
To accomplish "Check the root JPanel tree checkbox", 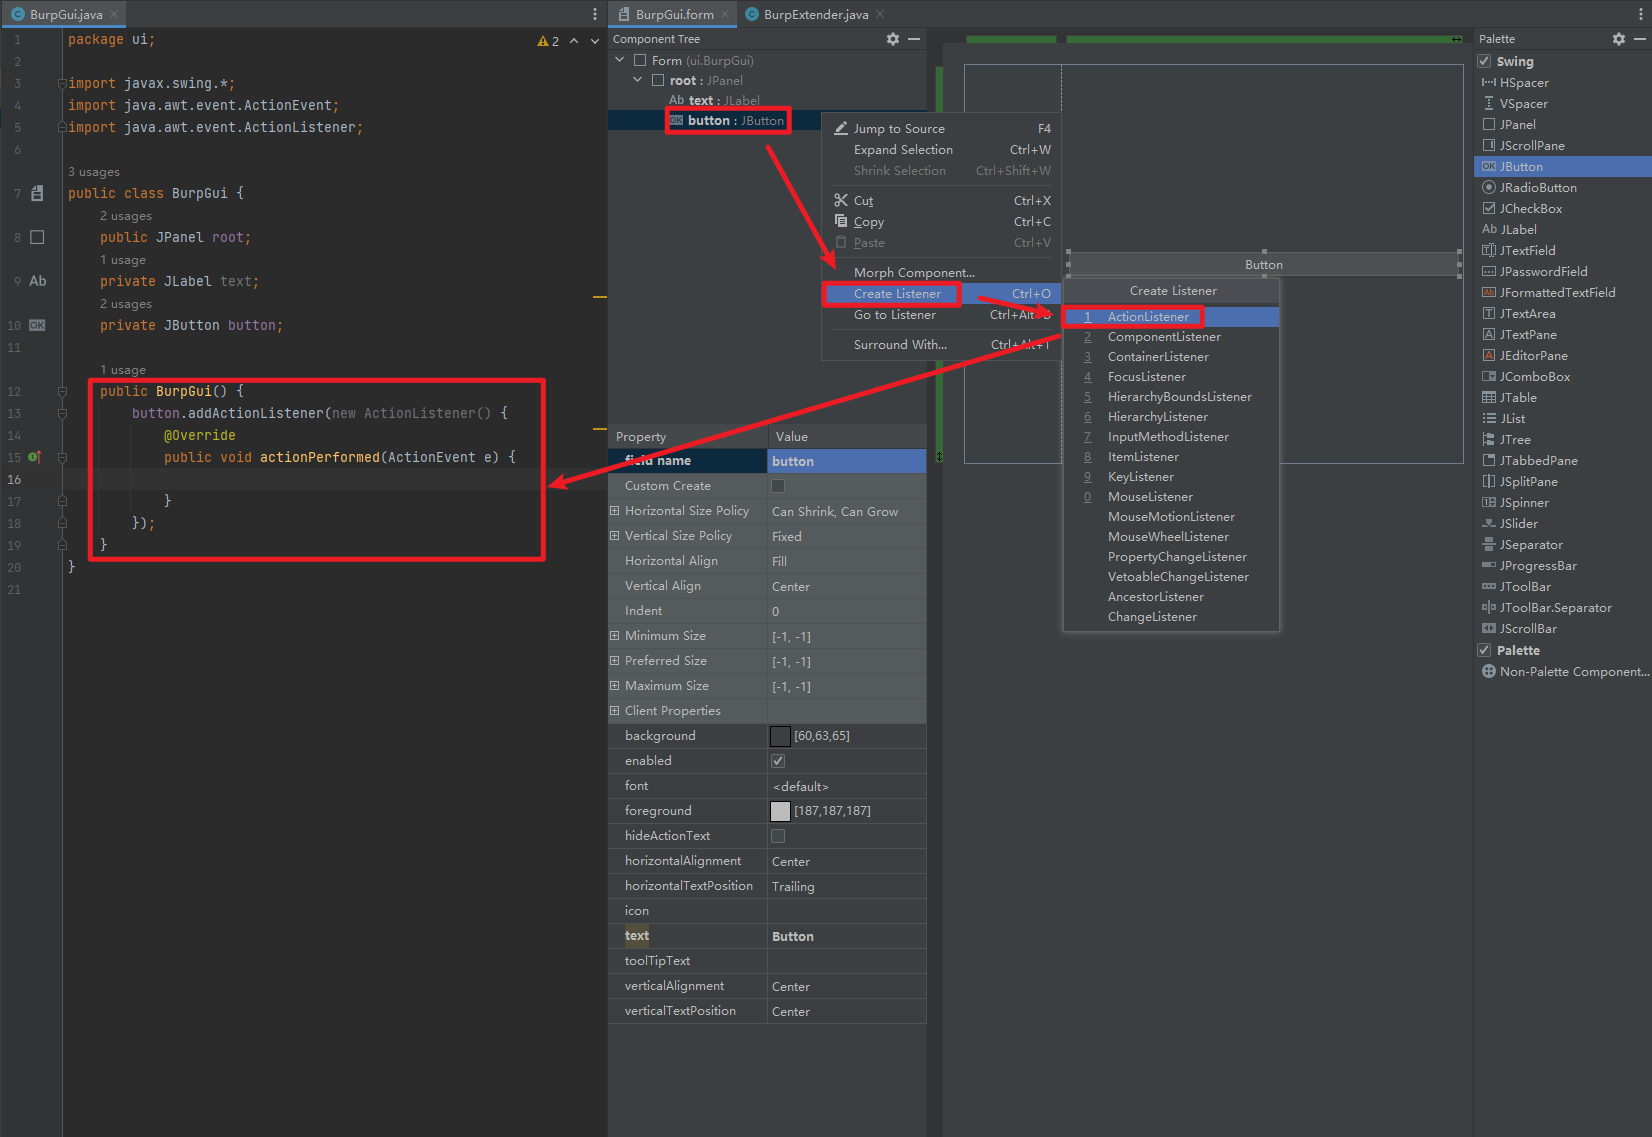I will click(658, 80).
